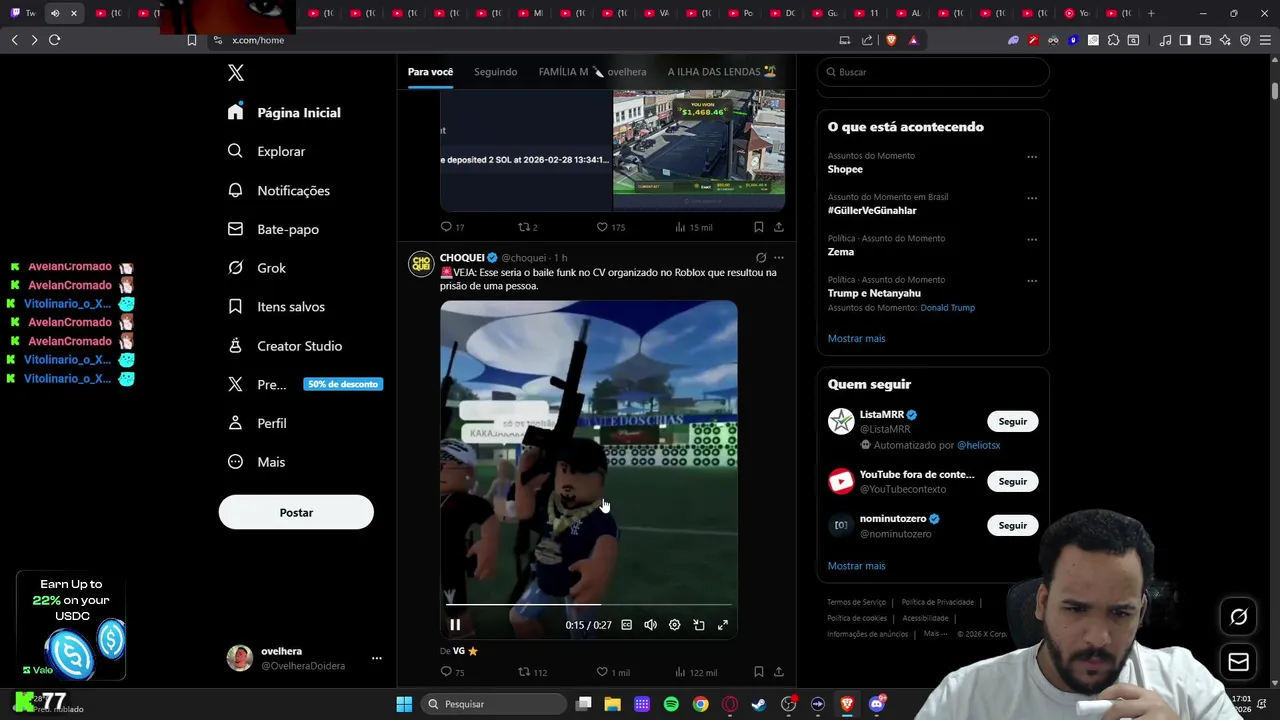This screenshot has height=720, width=1280.
Task: Click Mostrar mais under Quem seguir
Action: (856, 566)
